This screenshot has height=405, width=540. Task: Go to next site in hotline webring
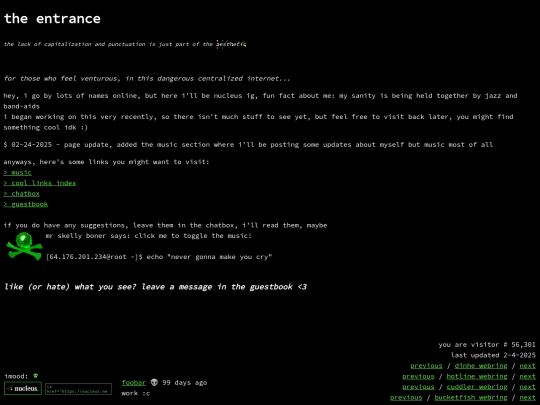(528, 376)
